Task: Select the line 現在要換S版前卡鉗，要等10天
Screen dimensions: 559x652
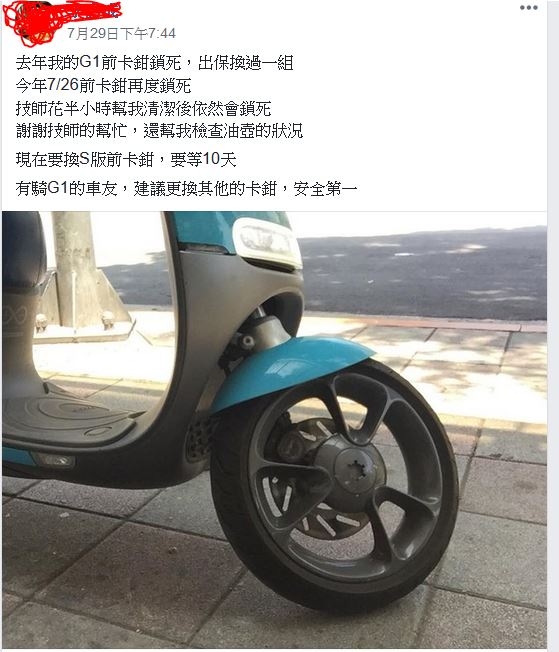Action: 126,159
